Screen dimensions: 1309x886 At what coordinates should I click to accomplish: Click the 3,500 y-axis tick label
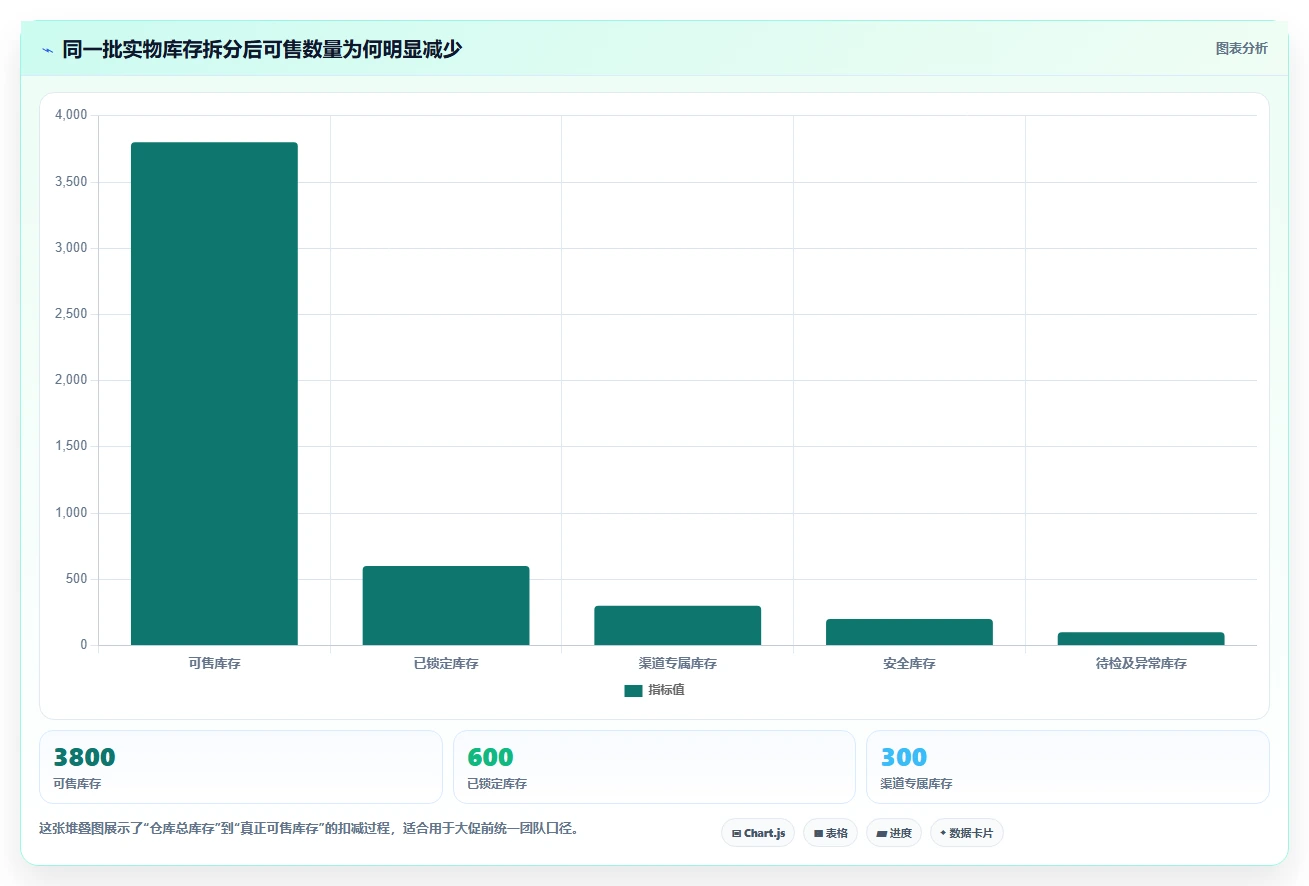tap(70, 182)
